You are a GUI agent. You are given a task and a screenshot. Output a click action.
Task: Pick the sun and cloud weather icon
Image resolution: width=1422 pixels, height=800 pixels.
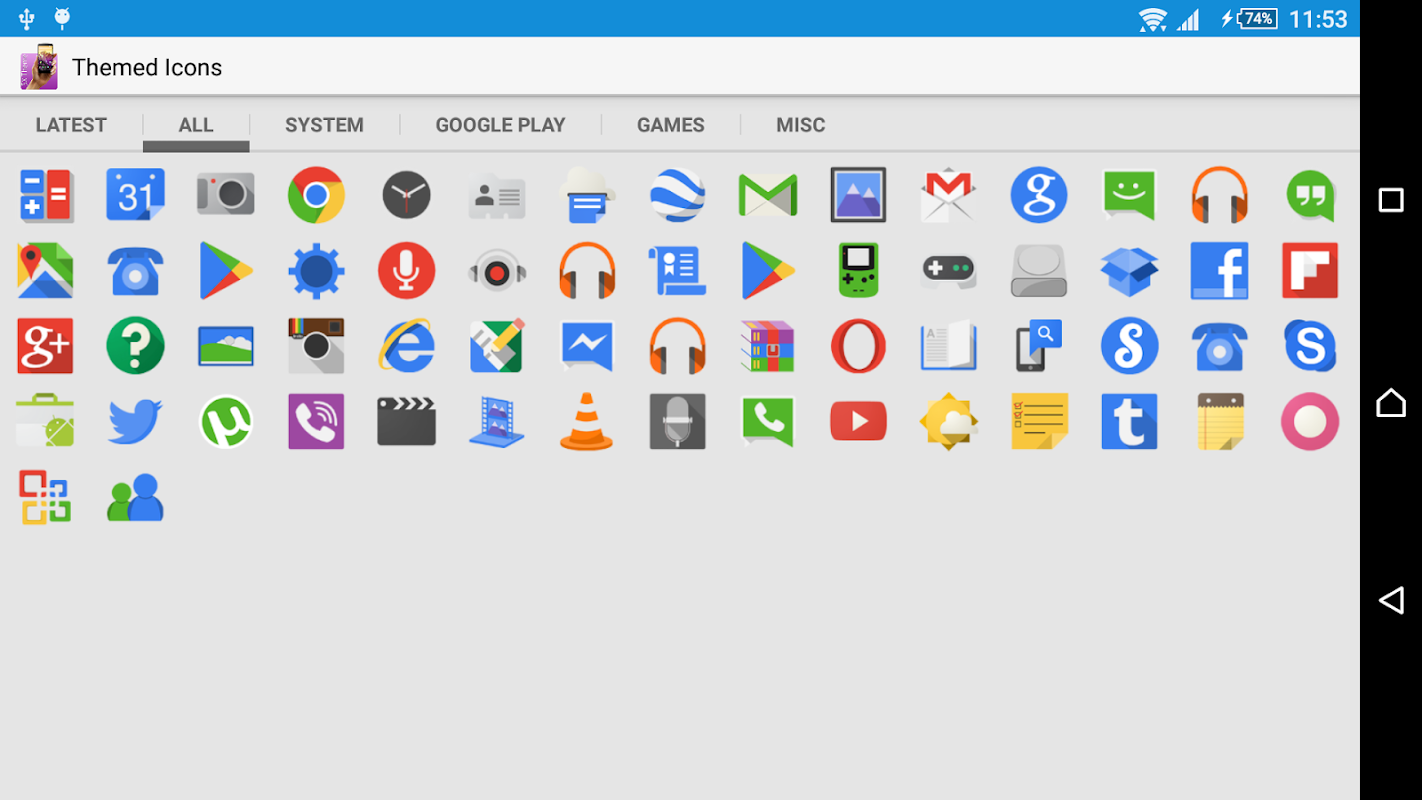tap(948, 421)
